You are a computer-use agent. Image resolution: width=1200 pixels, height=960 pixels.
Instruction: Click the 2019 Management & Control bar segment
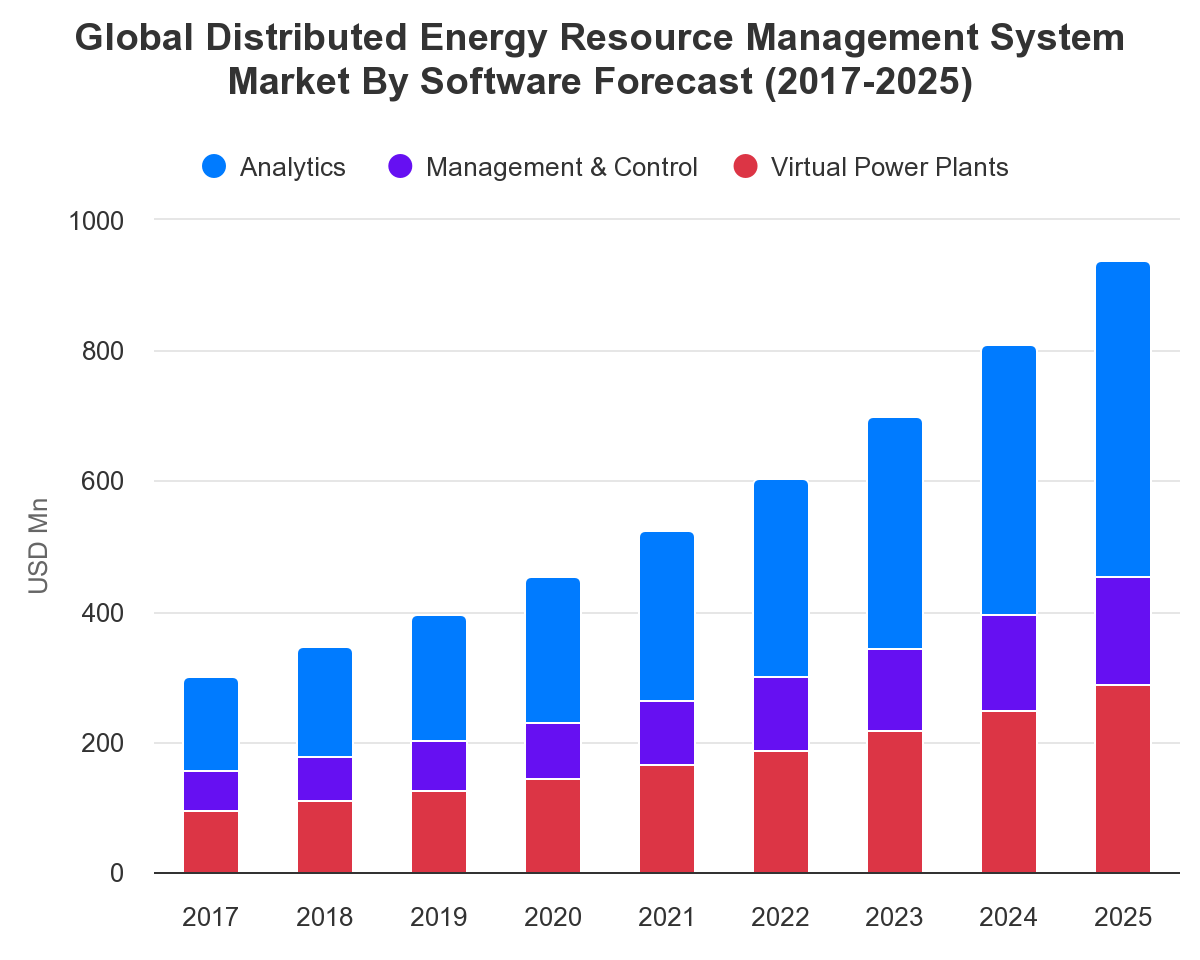[439, 766]
